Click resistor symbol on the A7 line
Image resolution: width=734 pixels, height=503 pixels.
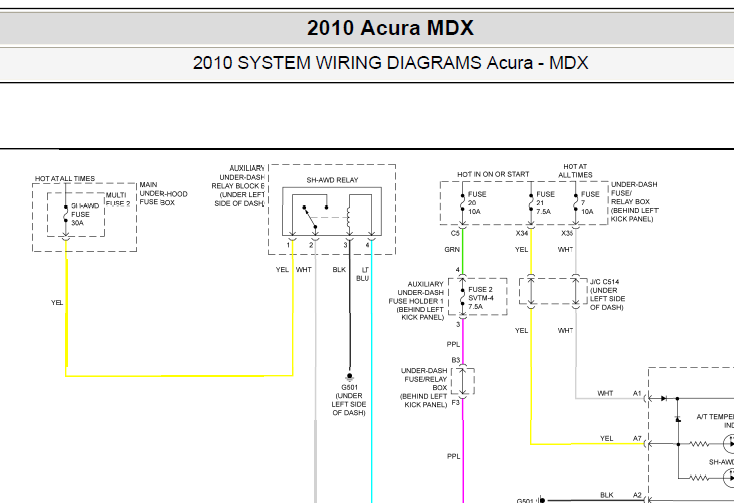(699, 444)
